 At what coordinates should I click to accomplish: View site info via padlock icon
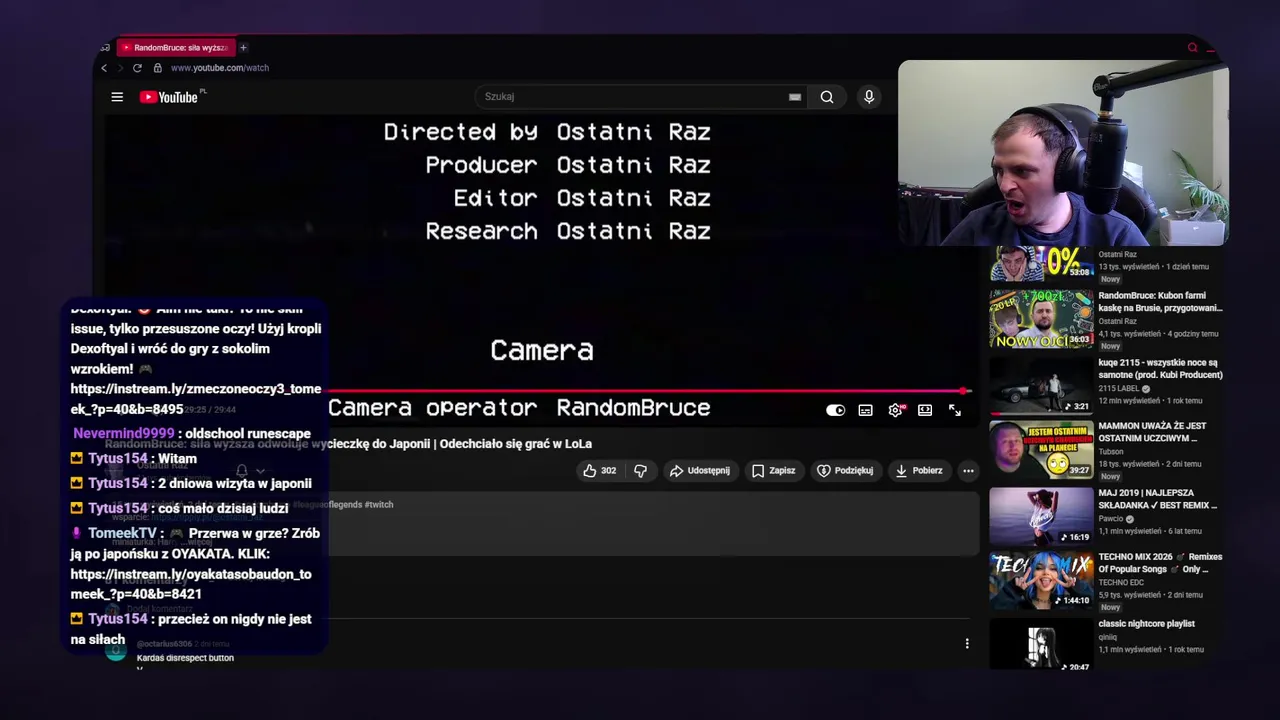pyautogui.click(x=157, y=68)
